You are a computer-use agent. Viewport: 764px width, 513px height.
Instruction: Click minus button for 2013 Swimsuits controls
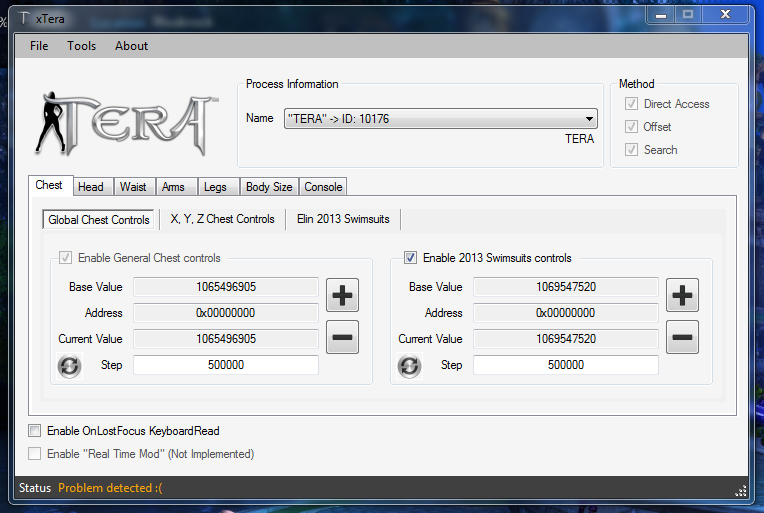(x=682, y=338)
